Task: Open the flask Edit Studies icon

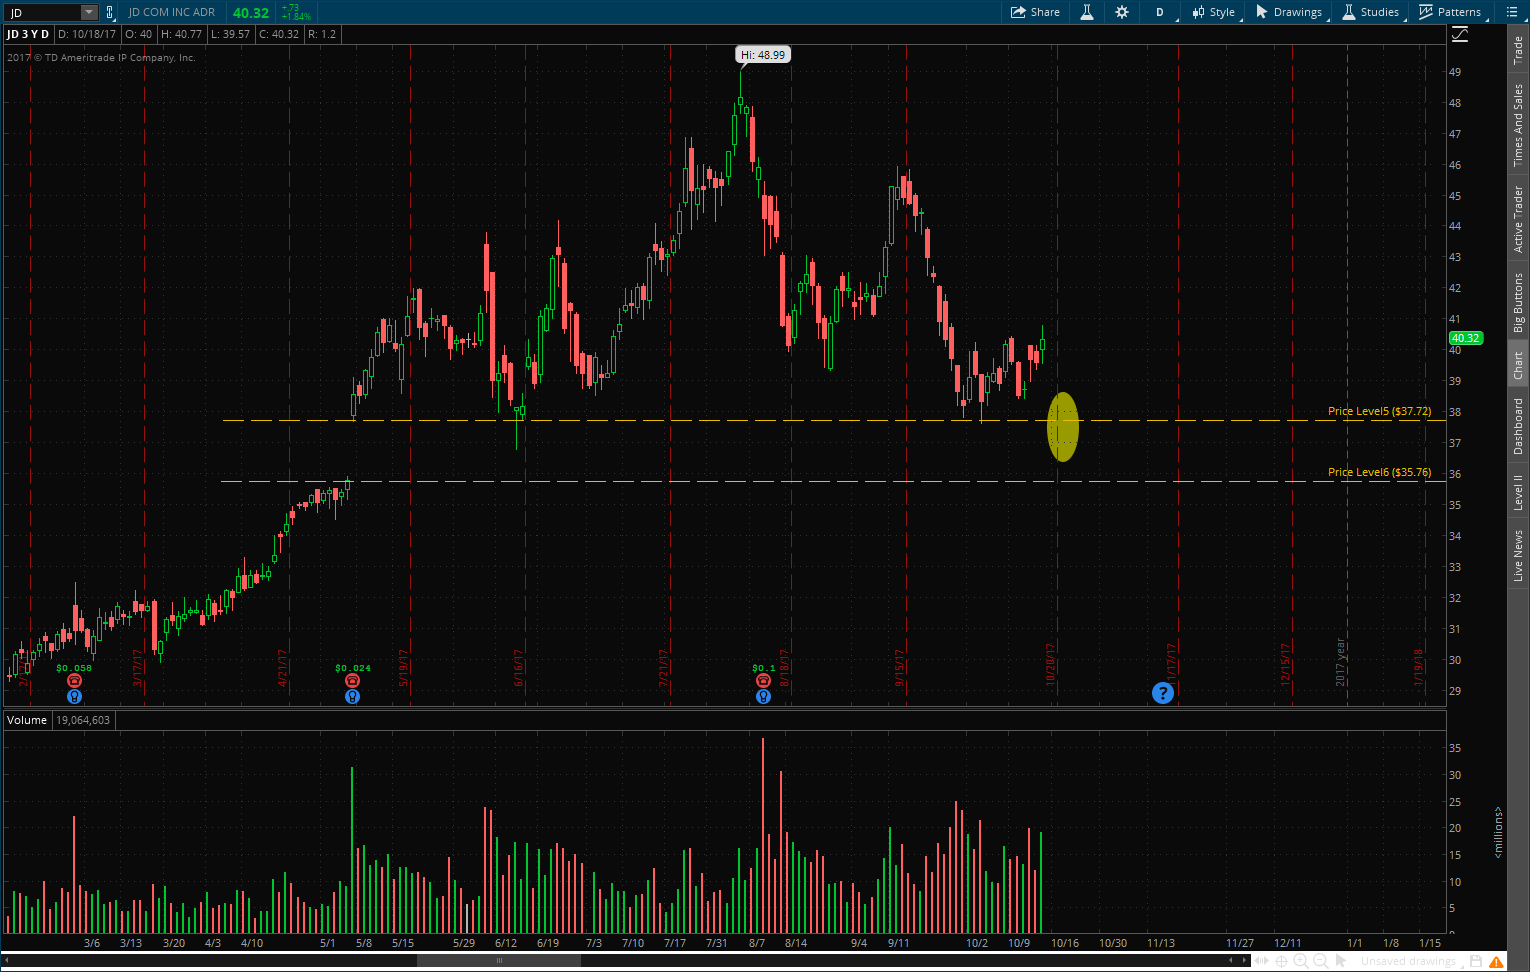Action: click(1086, 12)
